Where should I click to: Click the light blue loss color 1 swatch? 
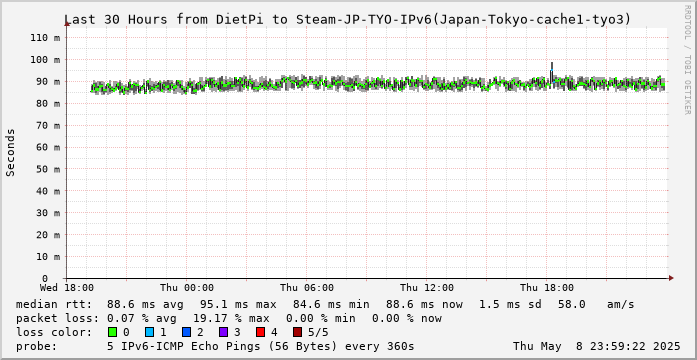pos(149,332)
